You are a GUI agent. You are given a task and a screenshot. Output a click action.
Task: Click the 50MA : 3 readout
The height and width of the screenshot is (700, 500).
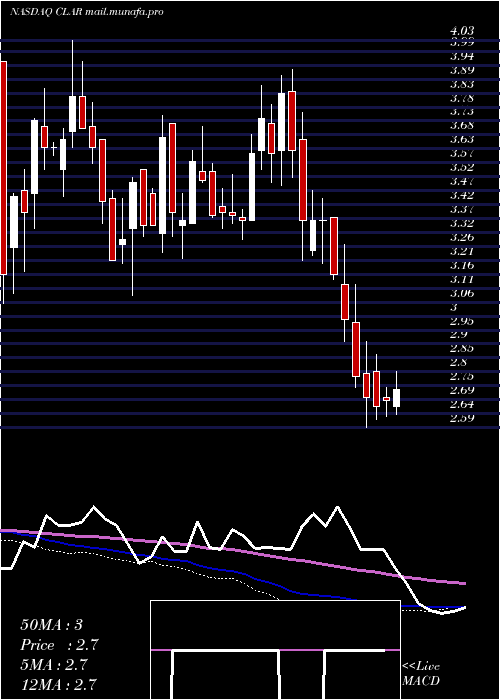pos(51,625)
